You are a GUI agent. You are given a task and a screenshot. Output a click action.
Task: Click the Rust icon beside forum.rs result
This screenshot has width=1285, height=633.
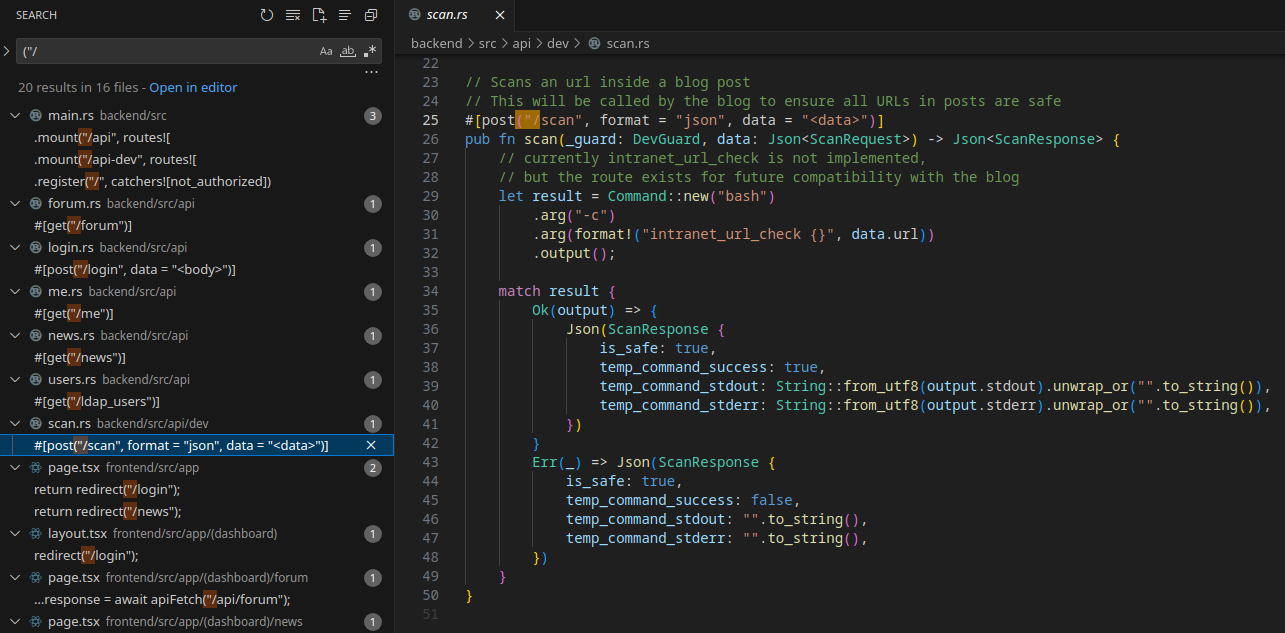click(x=36, y=204)
